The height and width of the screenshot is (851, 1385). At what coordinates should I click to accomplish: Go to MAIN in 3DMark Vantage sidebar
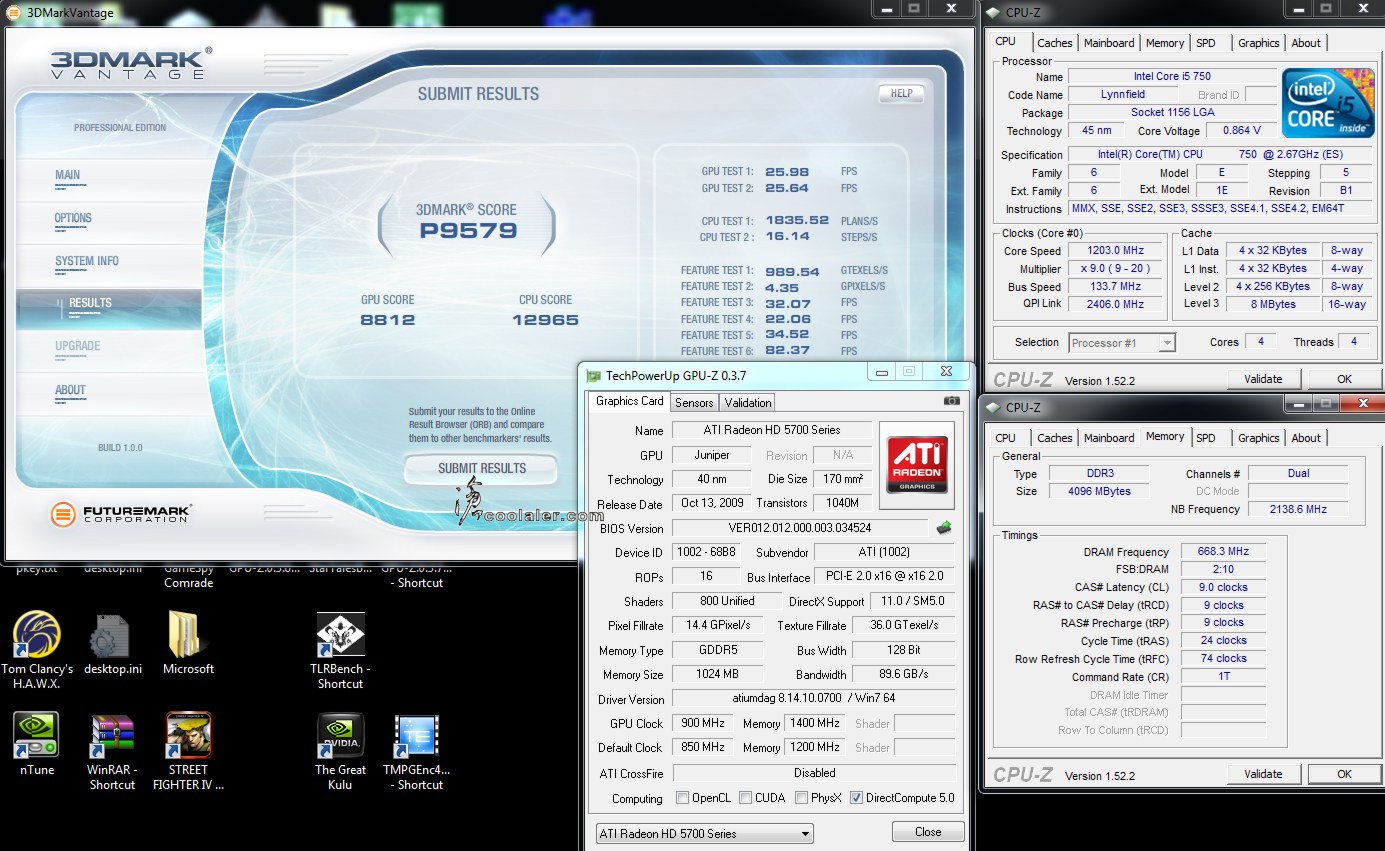(x=67, y=175)
